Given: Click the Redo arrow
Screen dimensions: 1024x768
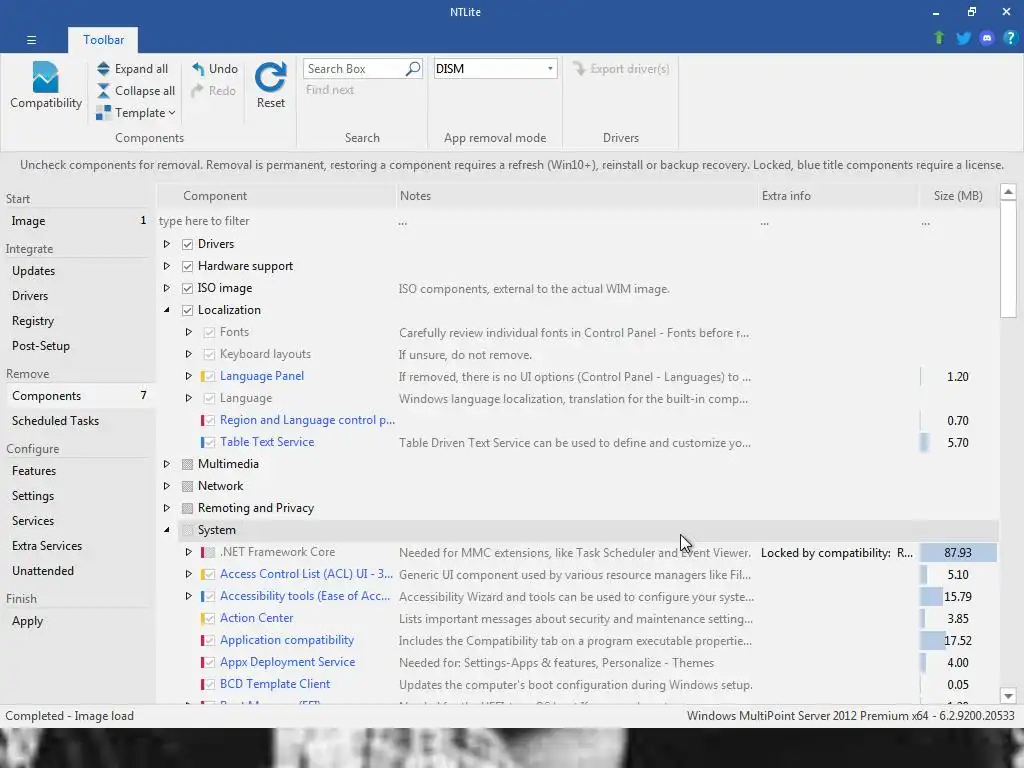Looking at the screenshot, I should [x=198, y=91].
